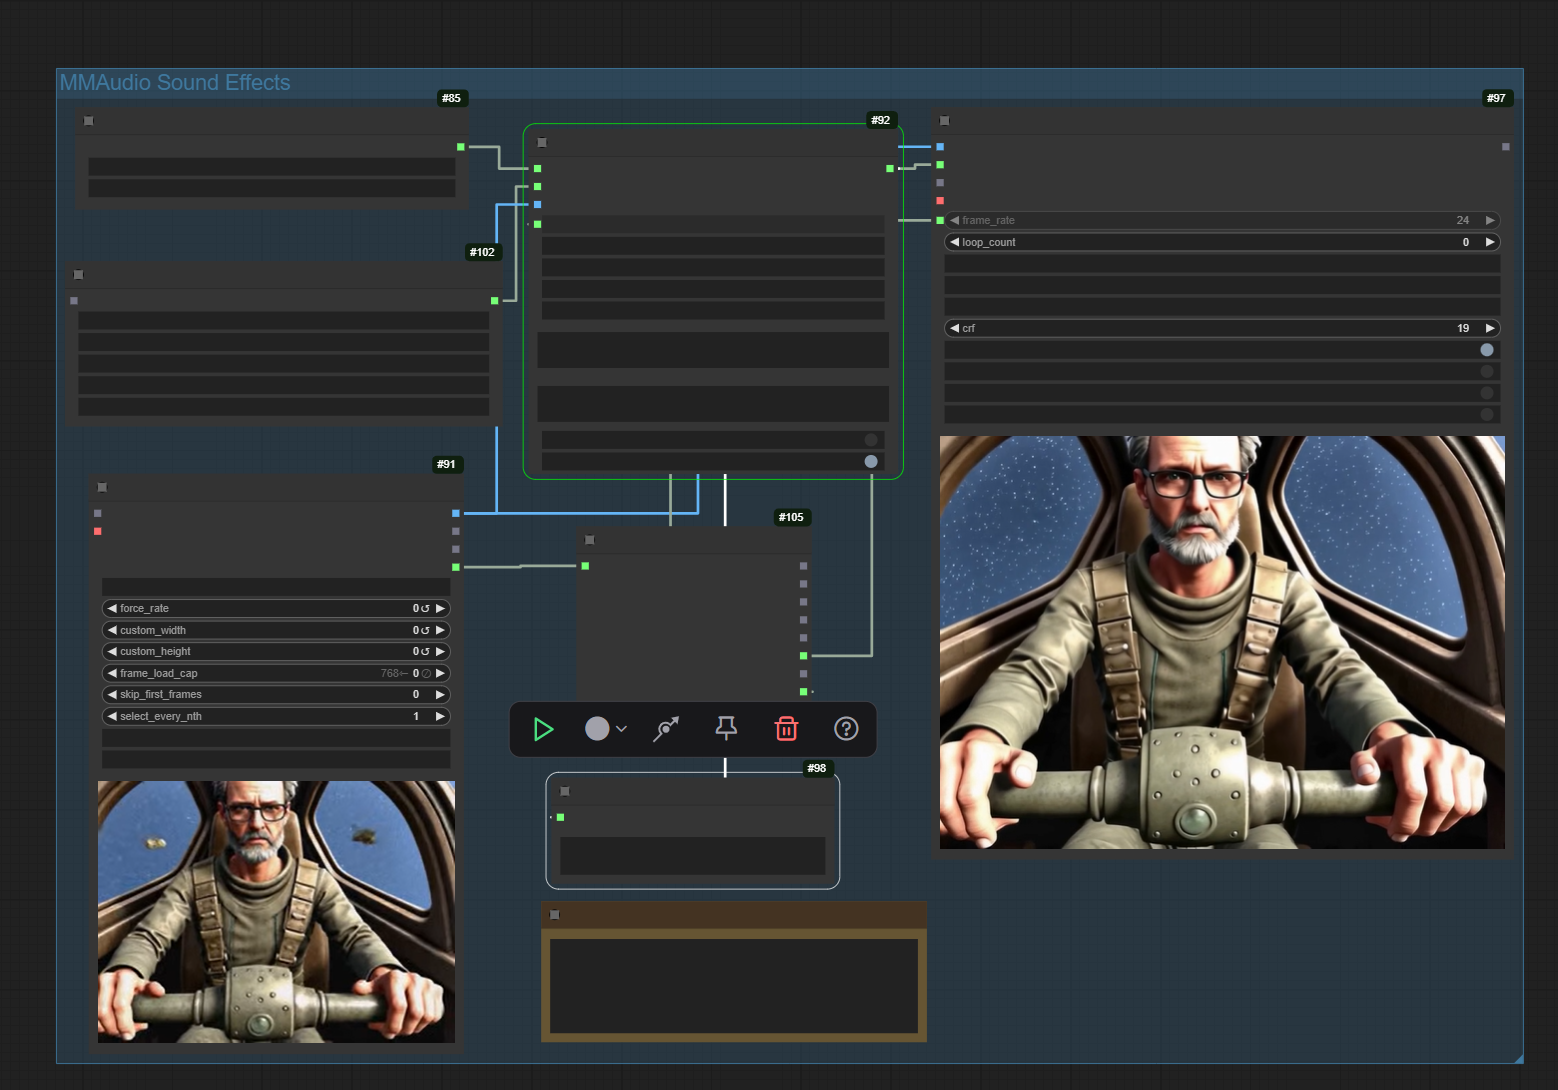Click the reset icon on force_rate

[425, 609]
